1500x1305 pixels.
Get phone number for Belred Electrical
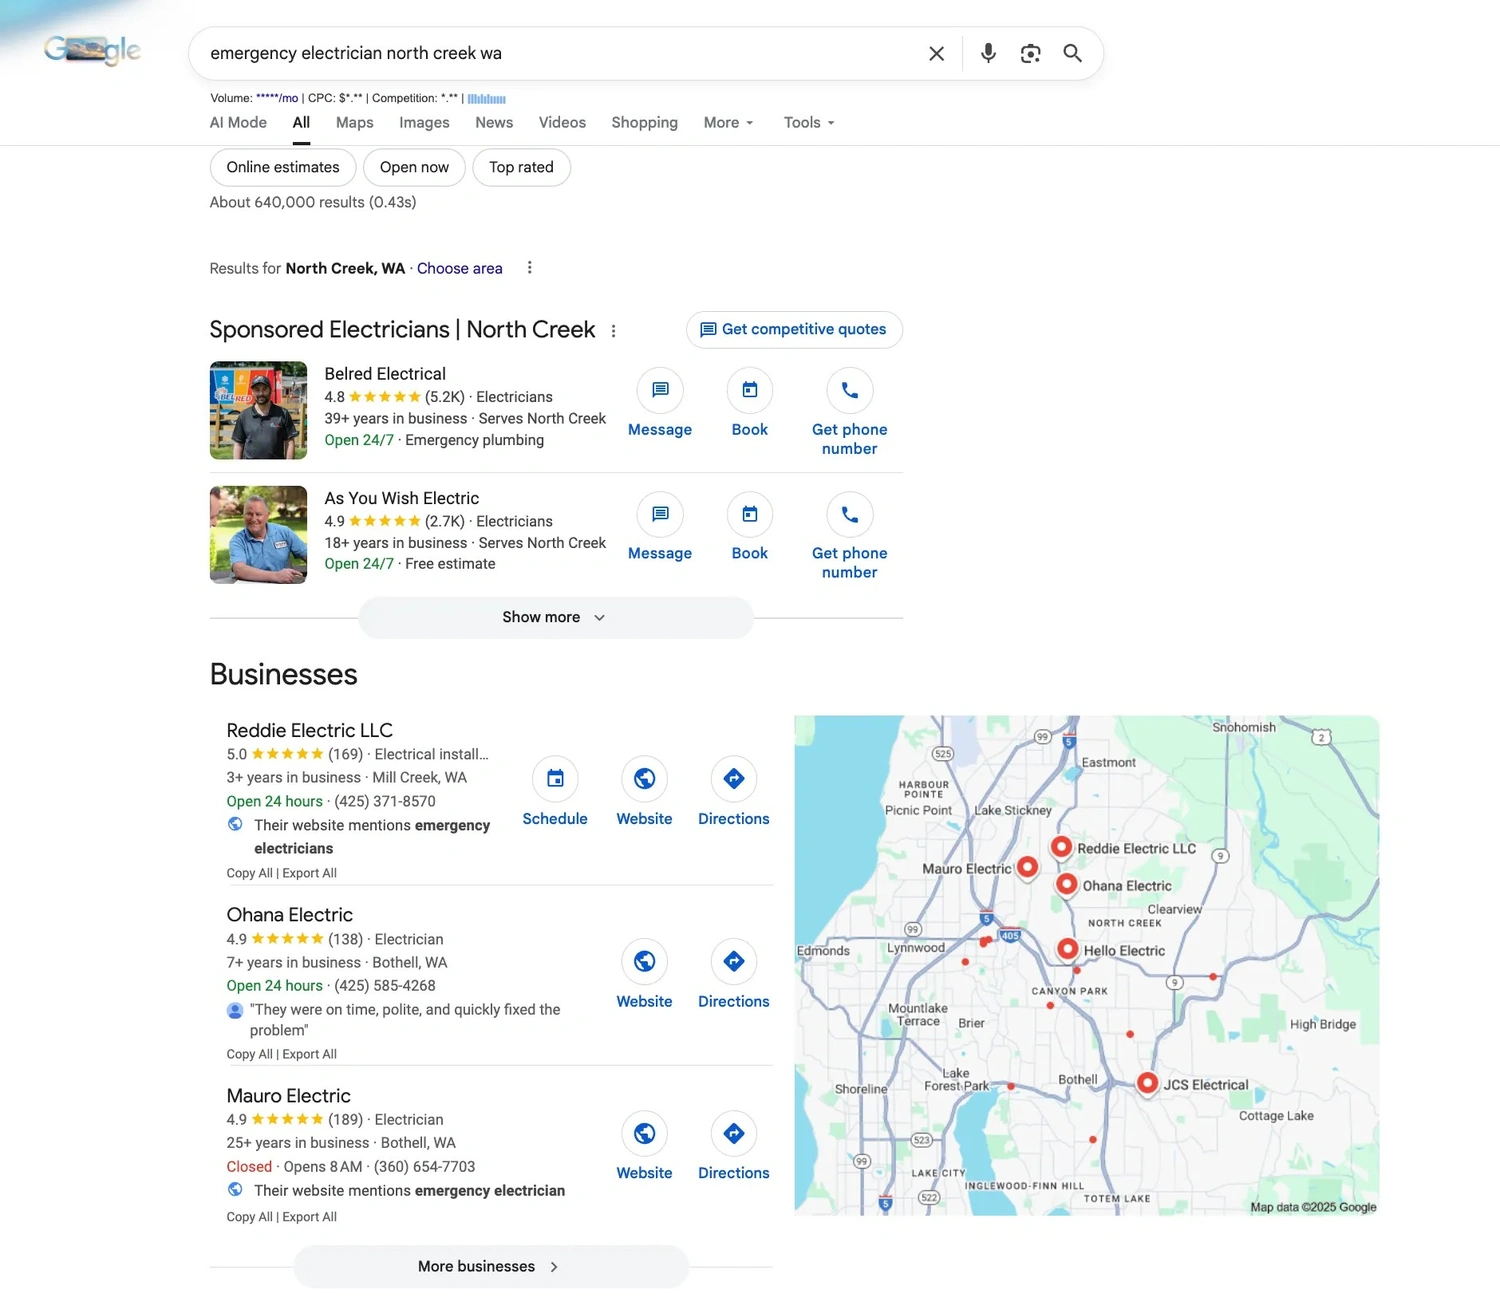pos(849,413)
